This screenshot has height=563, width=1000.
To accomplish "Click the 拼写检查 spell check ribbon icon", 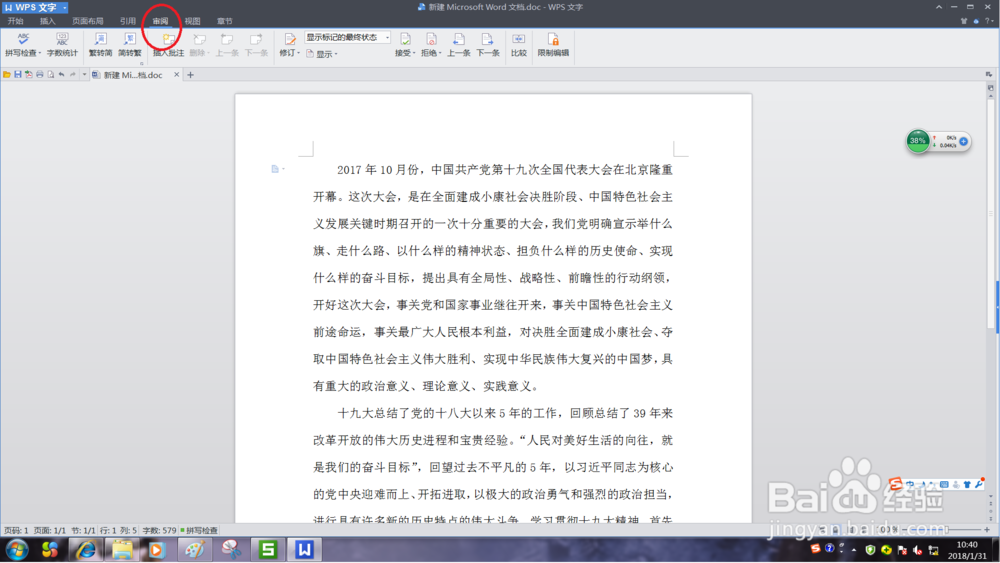I will [x=23, y=40].
